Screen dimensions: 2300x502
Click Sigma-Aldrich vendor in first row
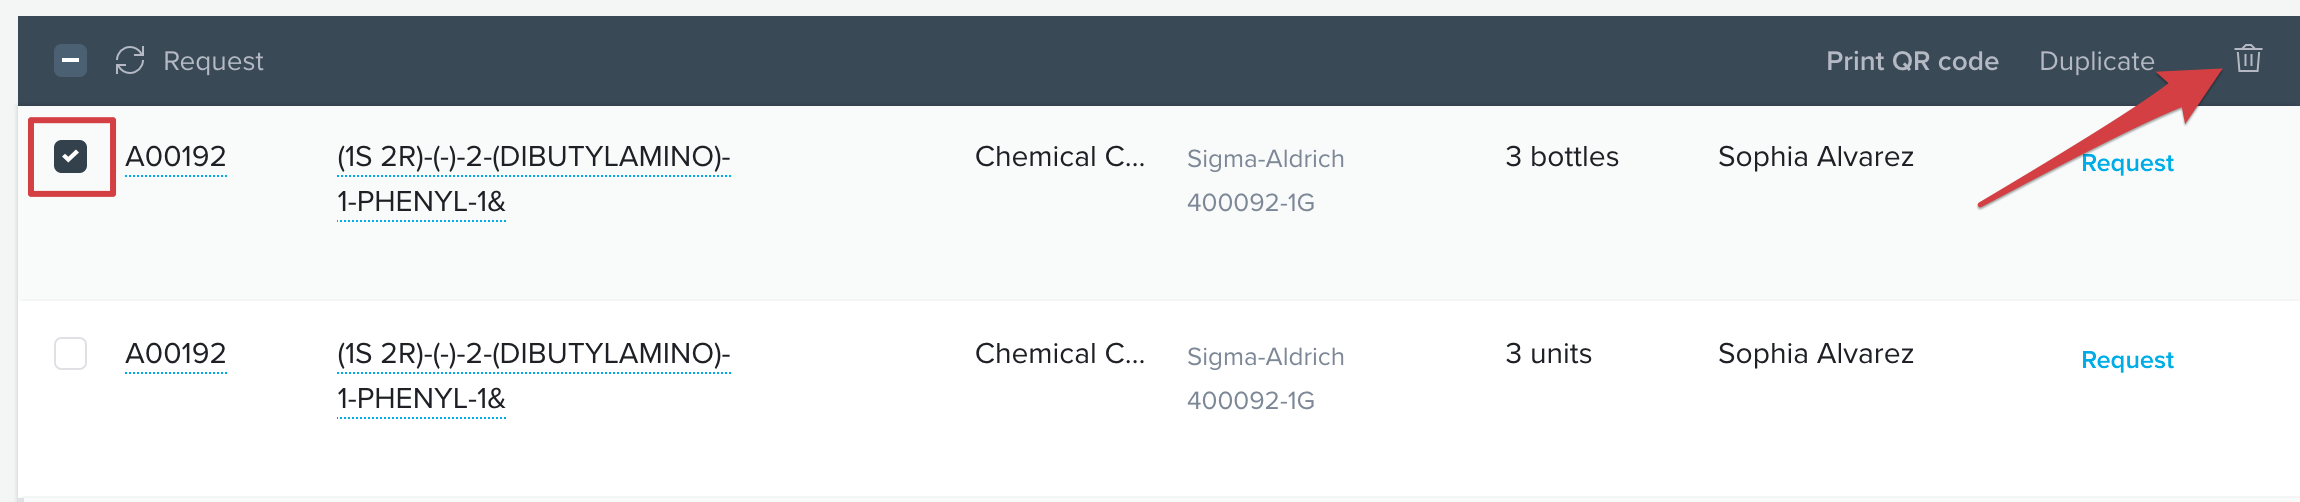[x=1265, y=159]
